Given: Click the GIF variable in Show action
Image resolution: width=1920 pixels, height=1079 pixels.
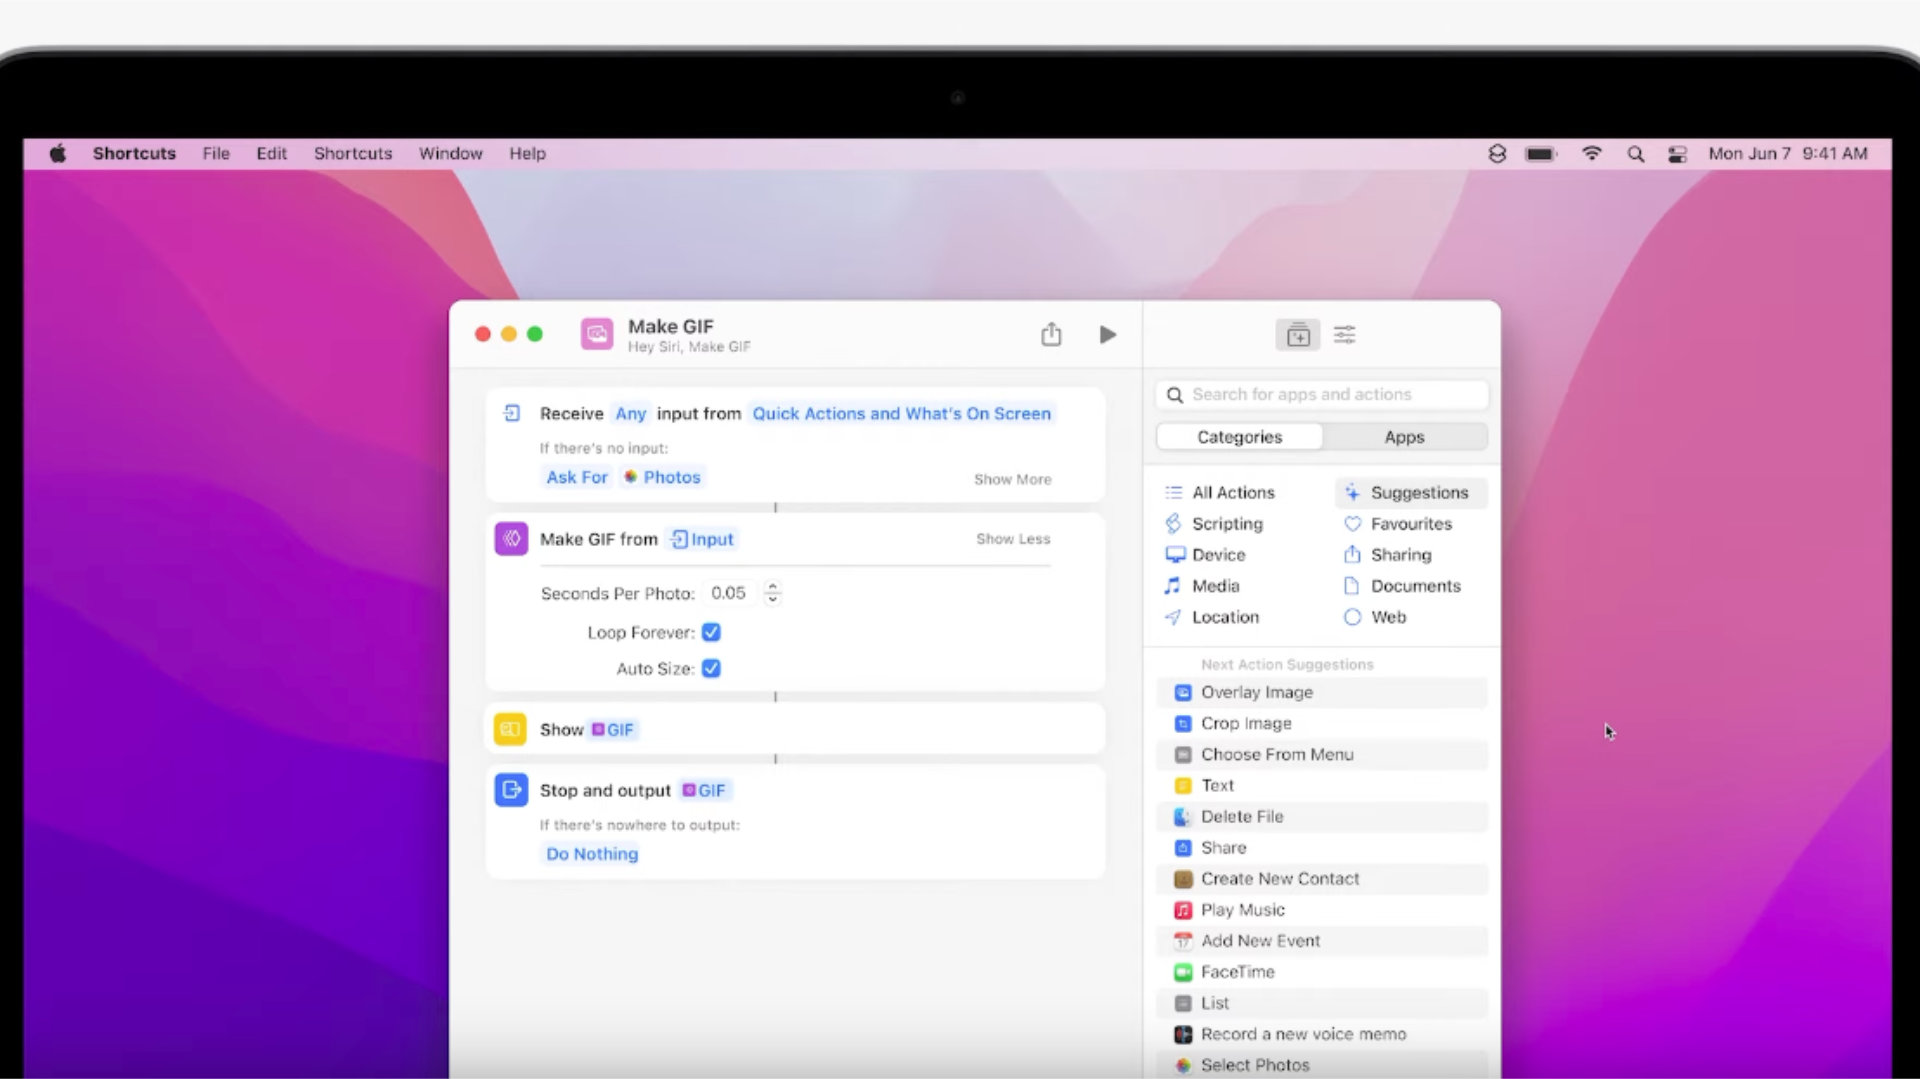Looking at the screenshot, I should (613, 729).
